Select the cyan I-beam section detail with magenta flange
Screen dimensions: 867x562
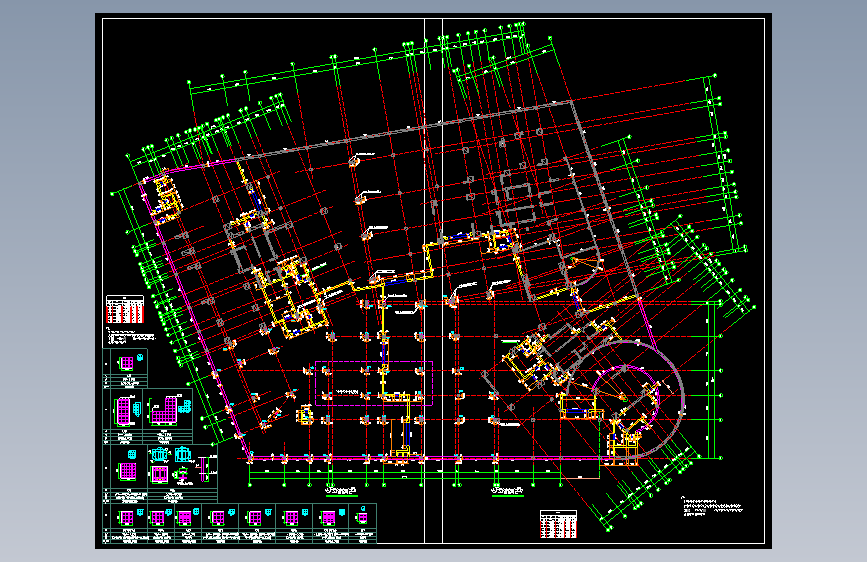pos(181,475)
